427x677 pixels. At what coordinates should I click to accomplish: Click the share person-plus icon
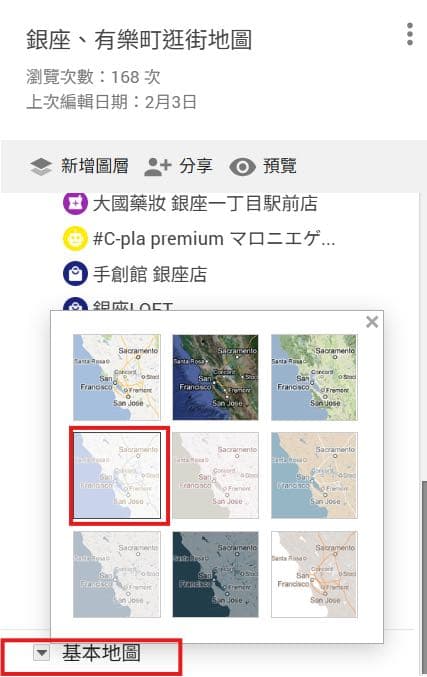[x=158, y=167]
